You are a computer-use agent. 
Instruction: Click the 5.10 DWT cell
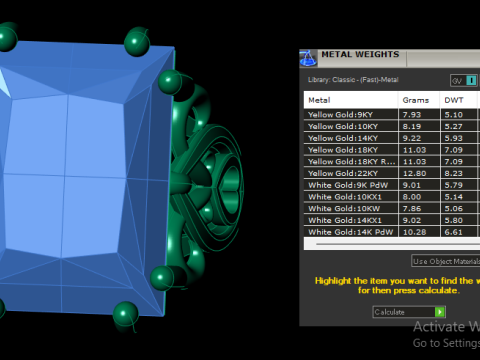[459, 115]
